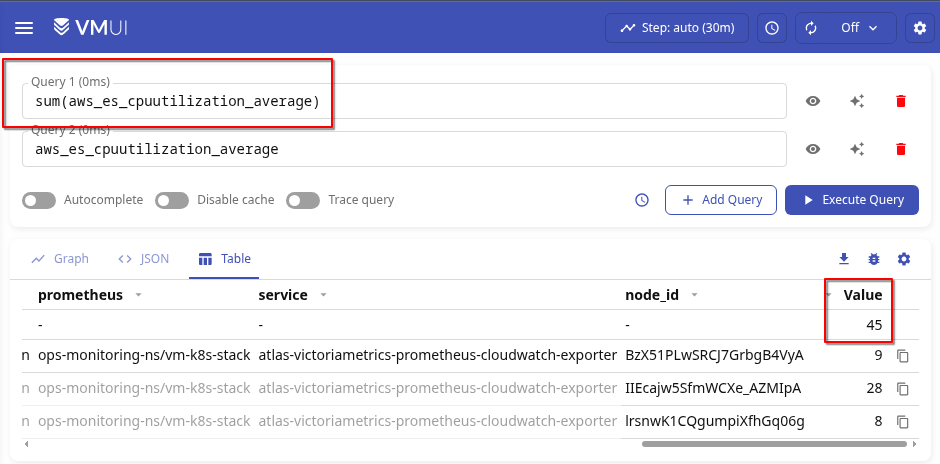Image resolution: width=940 pixels, height=464 pixels.
Task: Click the Execute Query button
Action: tap(852, 200)
